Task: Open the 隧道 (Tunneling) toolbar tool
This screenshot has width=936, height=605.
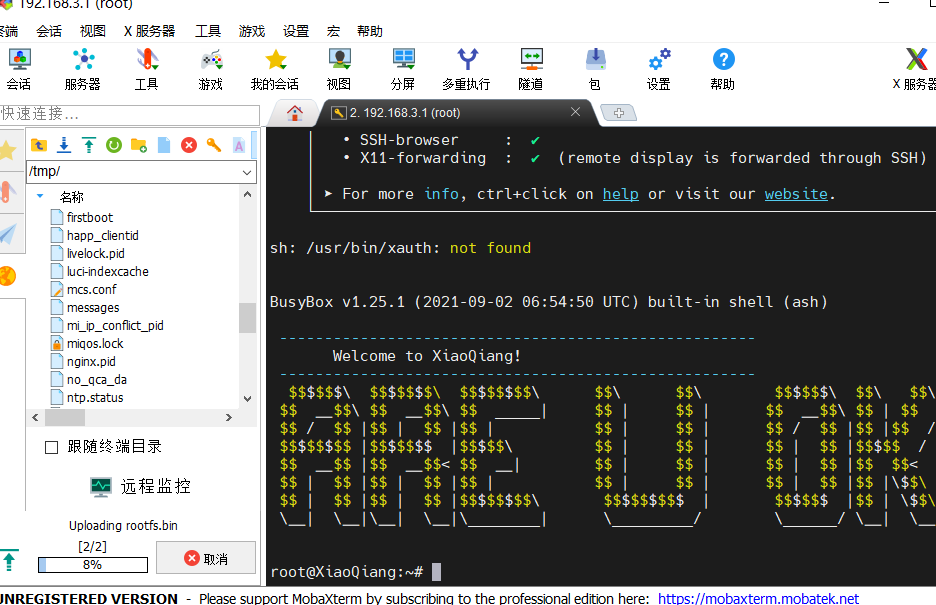Action: pos(531,69)
